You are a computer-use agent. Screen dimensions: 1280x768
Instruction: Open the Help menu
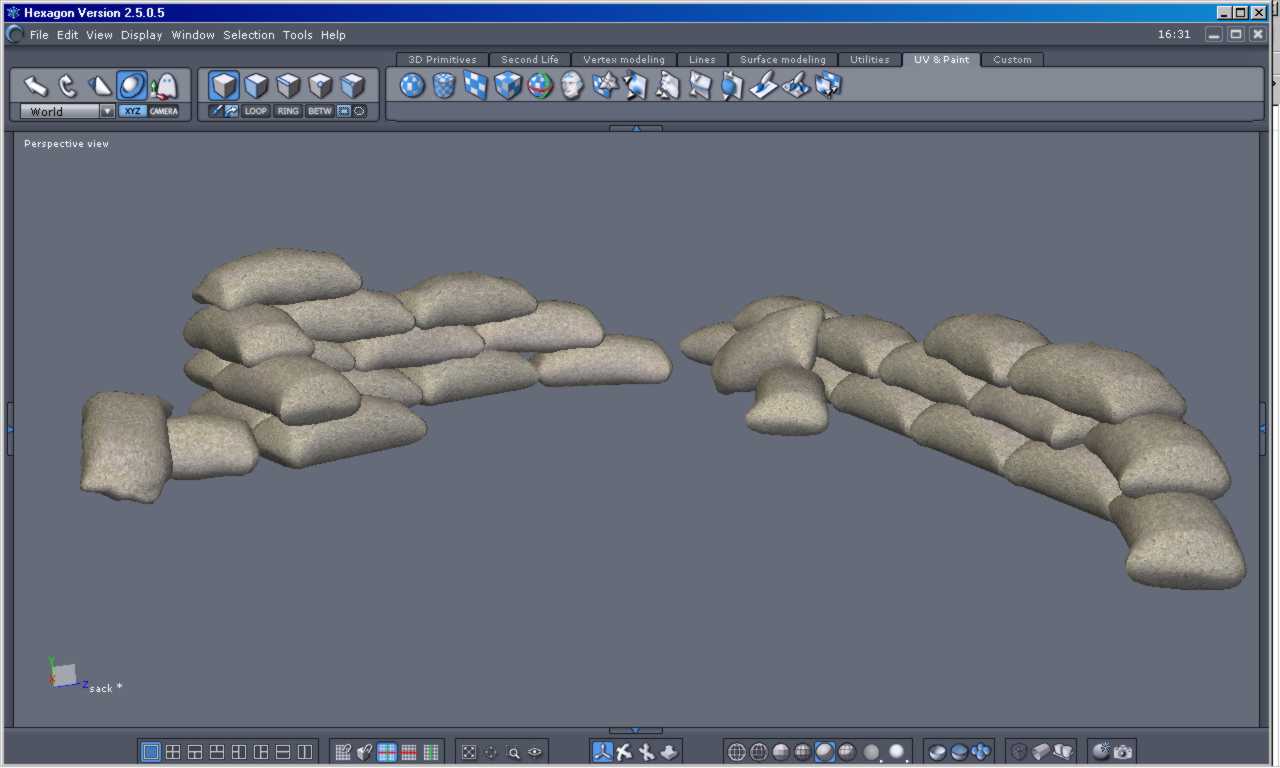333,35
